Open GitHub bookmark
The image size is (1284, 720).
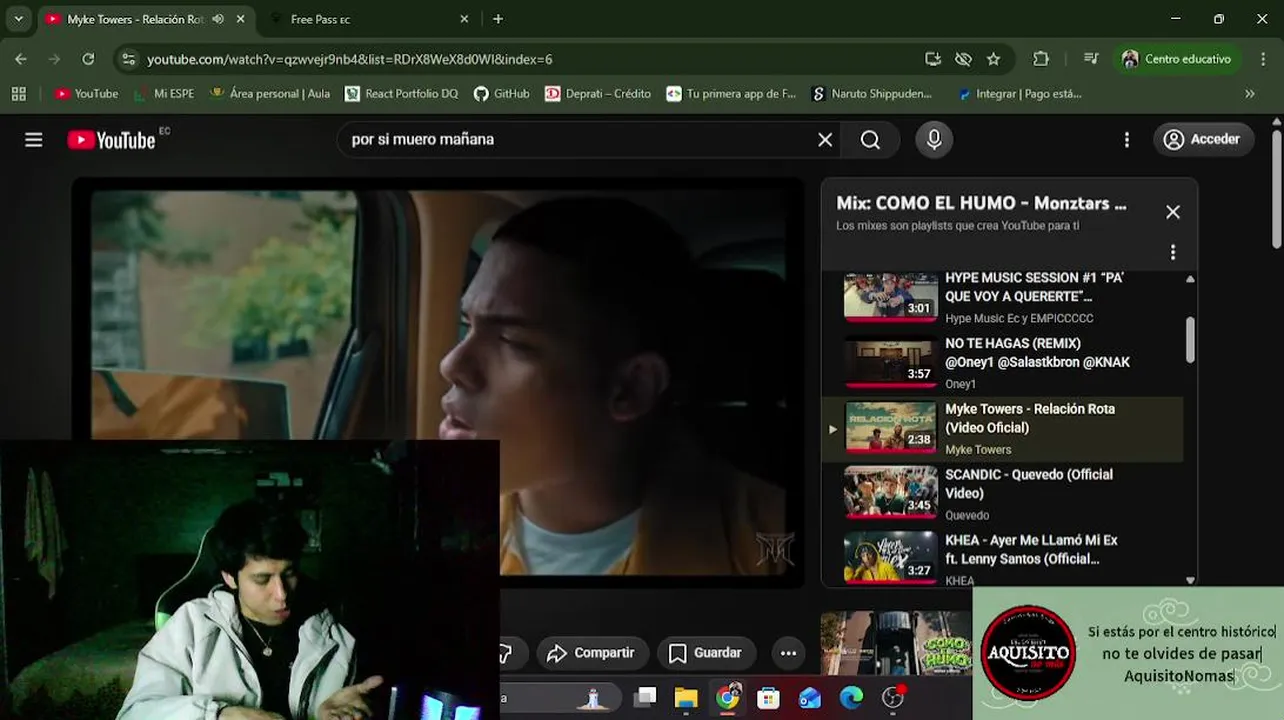(x=501, y=94)
